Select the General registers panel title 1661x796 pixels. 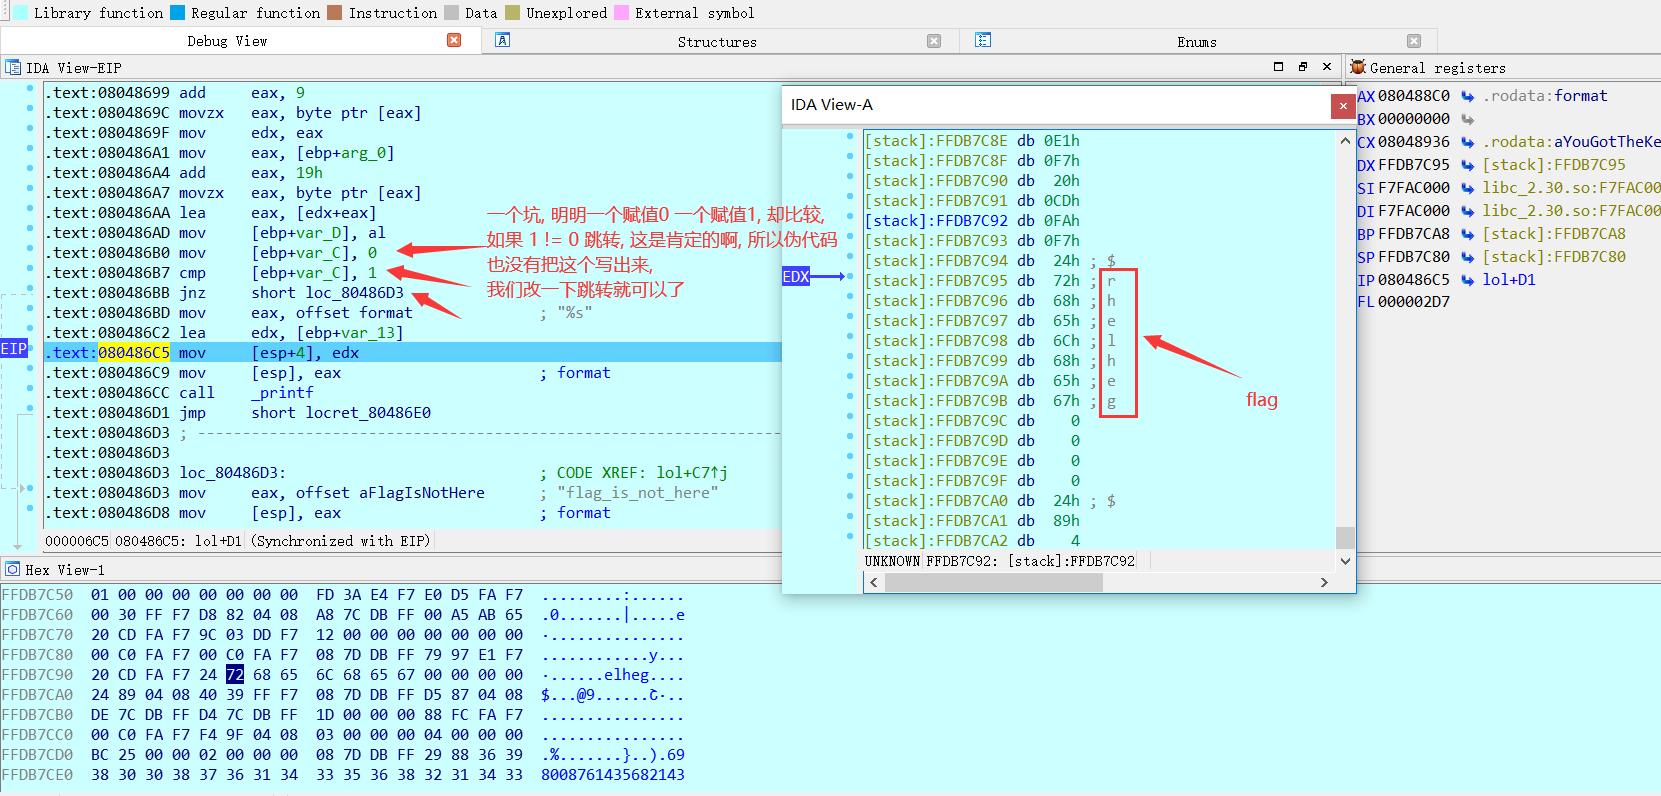click(1438, 68)
